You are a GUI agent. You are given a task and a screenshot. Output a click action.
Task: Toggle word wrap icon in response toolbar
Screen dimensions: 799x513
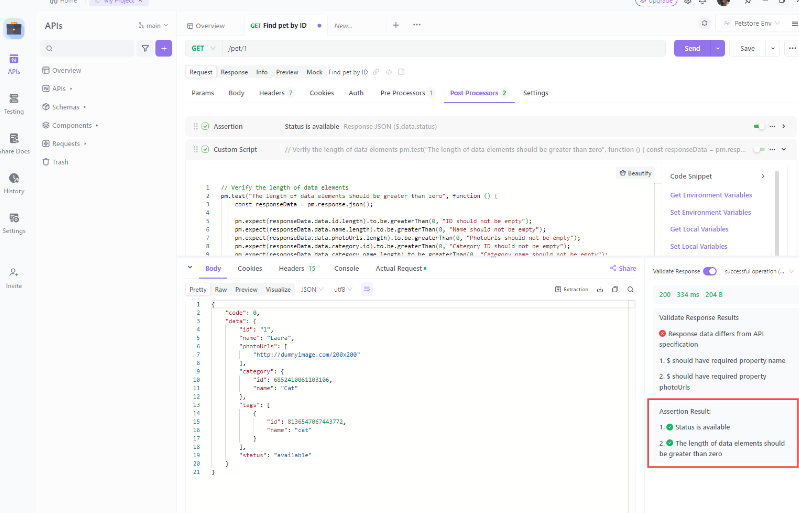(x=367, y=289)
